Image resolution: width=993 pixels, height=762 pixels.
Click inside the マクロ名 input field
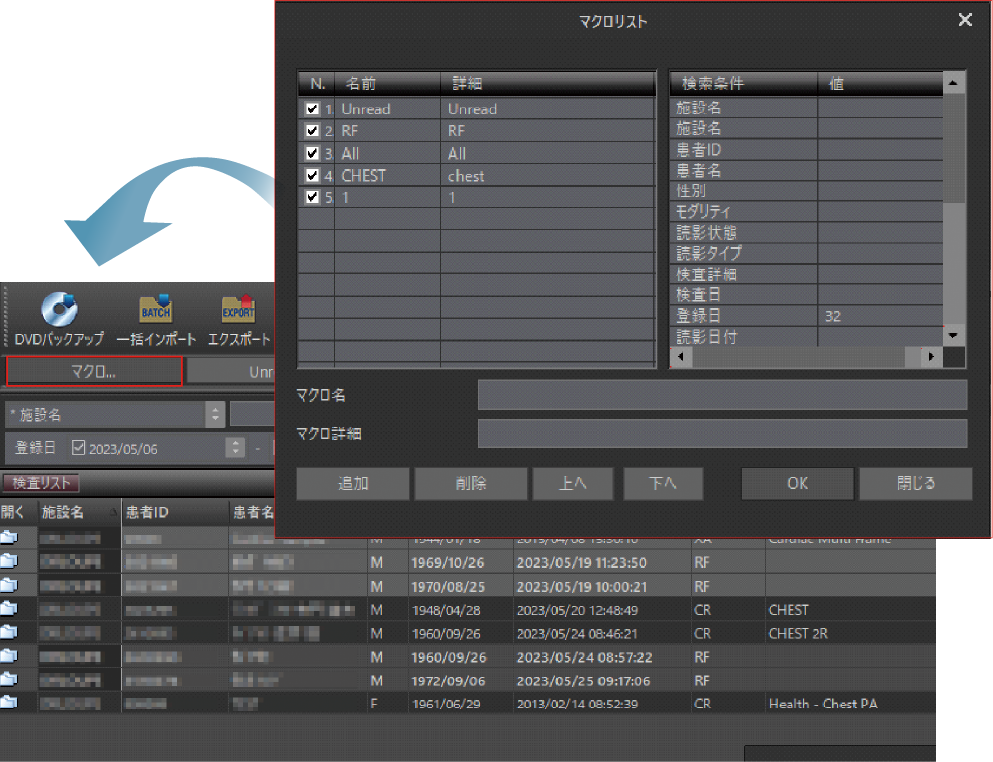click(722, 395)
